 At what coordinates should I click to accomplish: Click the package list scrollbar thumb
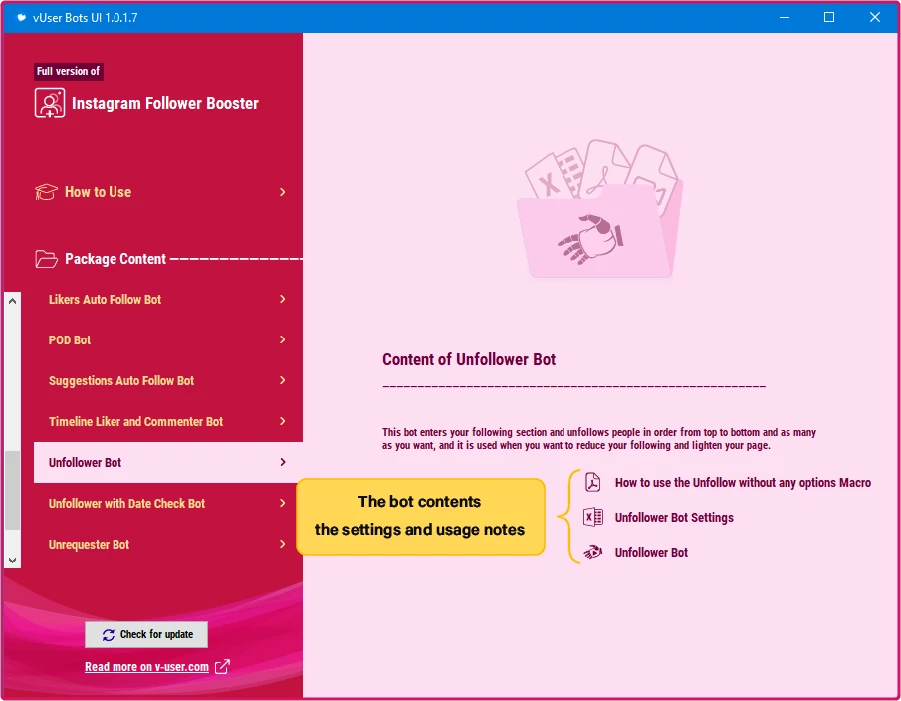(13, 490)
